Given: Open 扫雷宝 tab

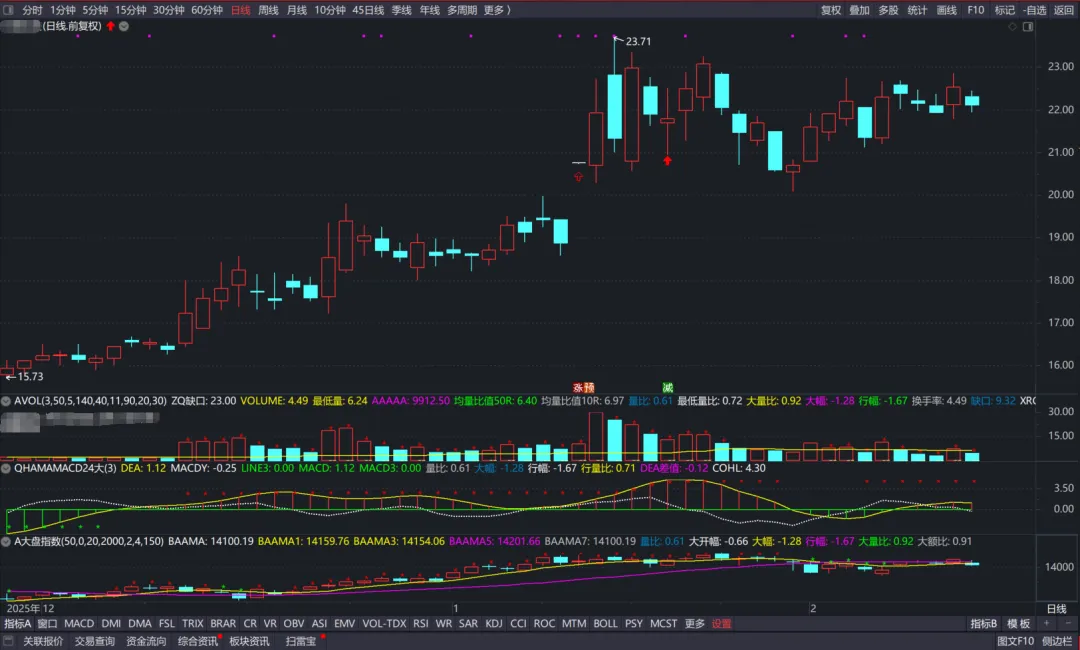Looking at the screenshot, I should tap(300, 641).
